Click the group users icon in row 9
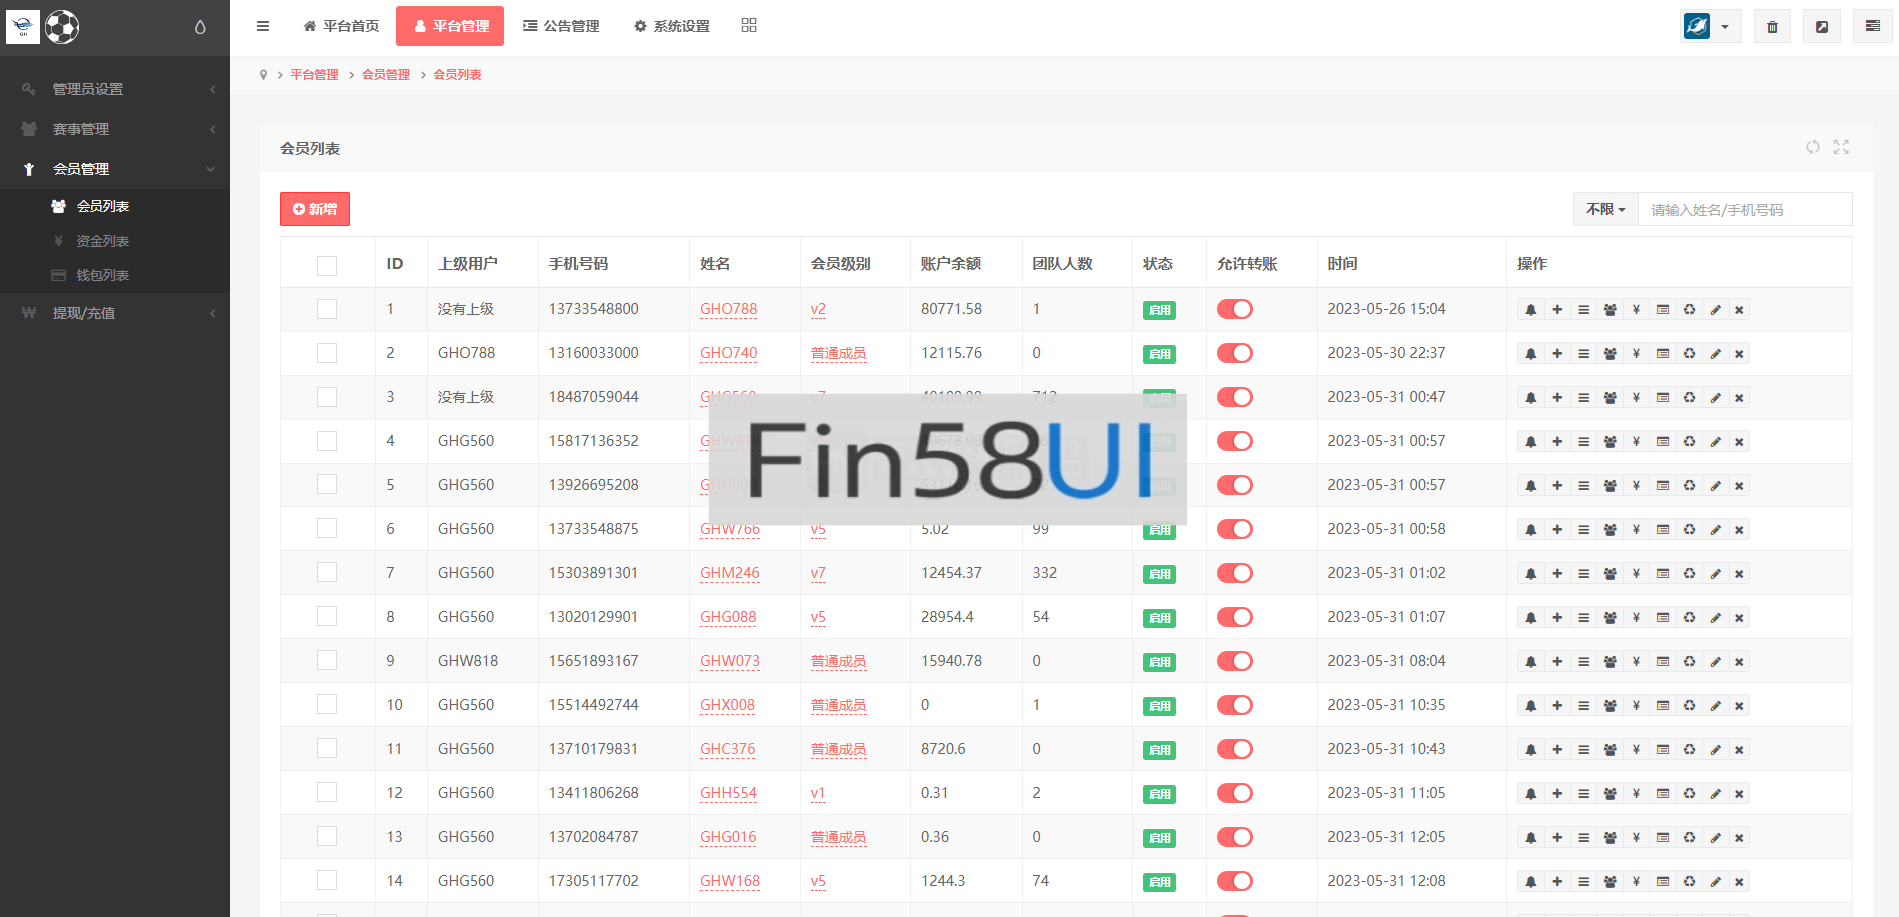1899x917 pixels. tap(1610, 662)
